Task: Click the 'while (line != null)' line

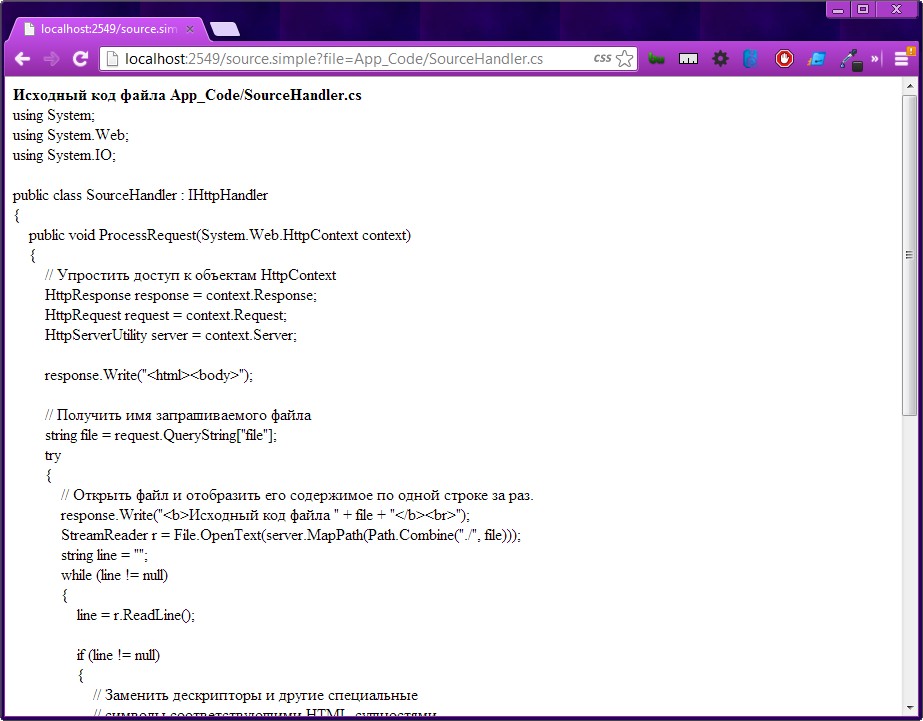Action: pos(114,576)
